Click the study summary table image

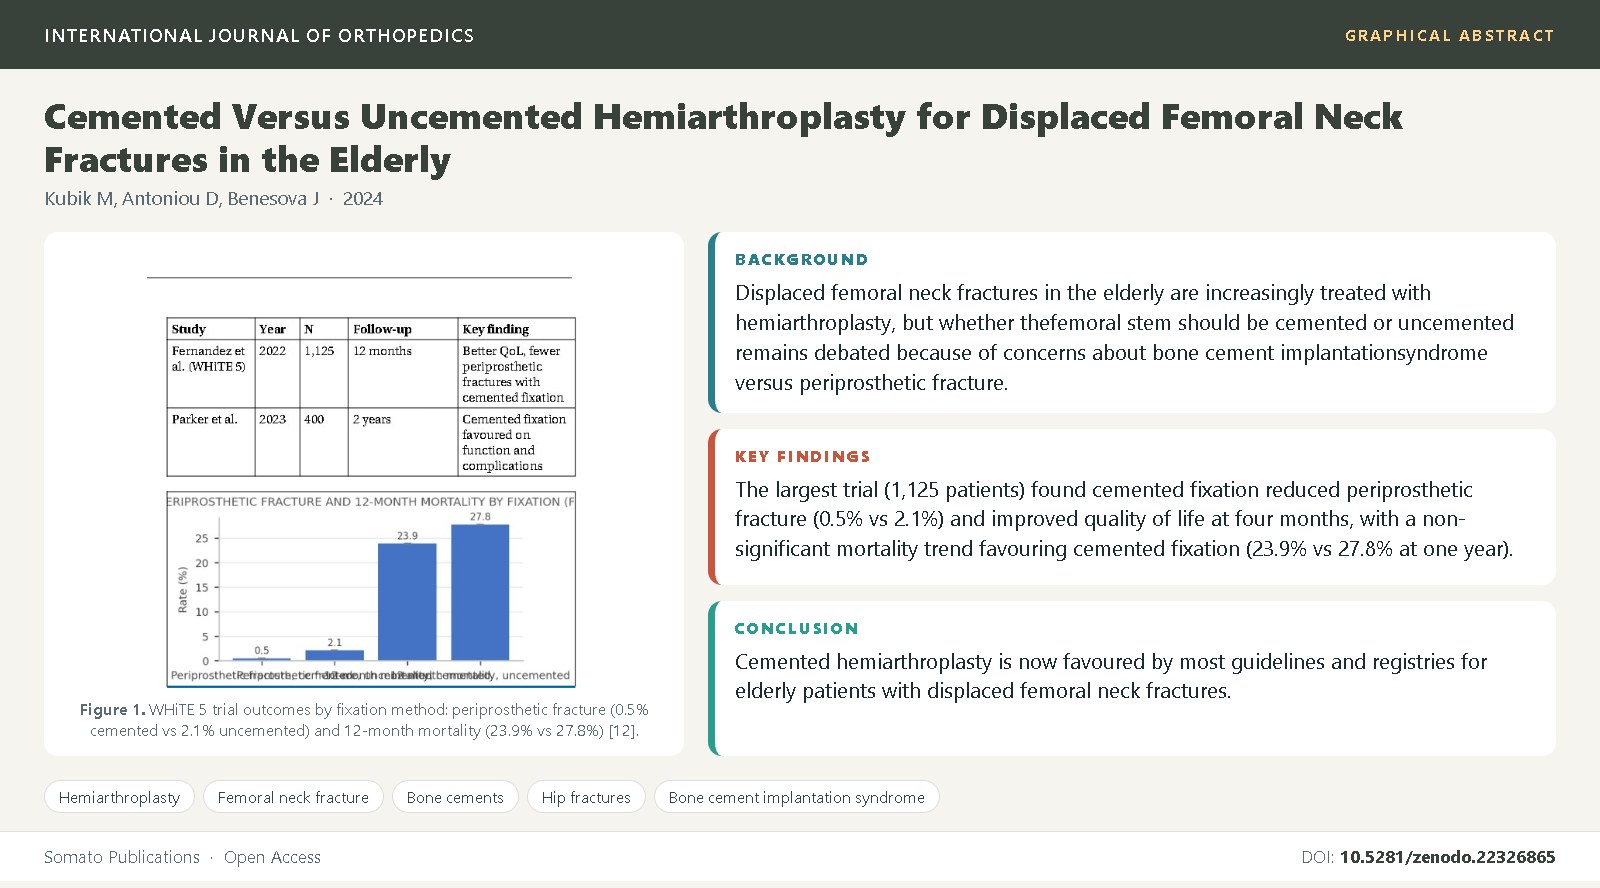coord(370,396)
